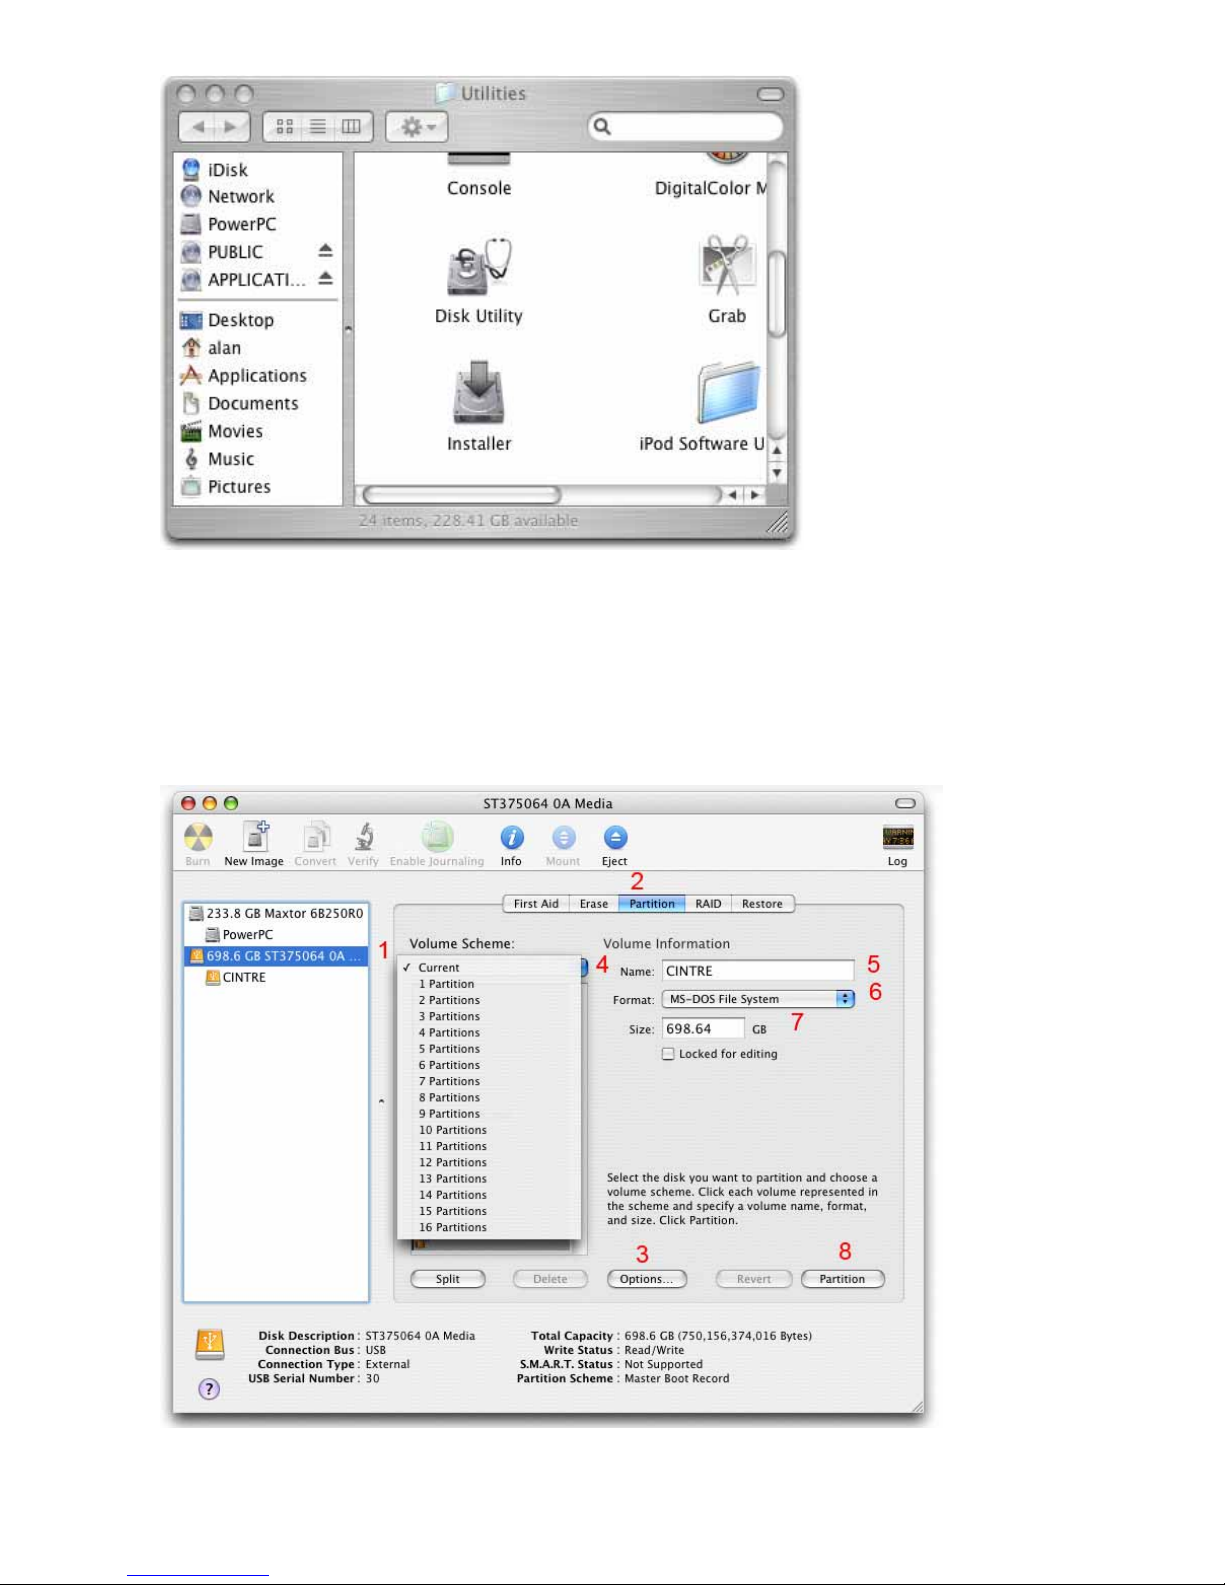
Task: Click the Mount toolbar icon
Action: (x=563, y=844)
